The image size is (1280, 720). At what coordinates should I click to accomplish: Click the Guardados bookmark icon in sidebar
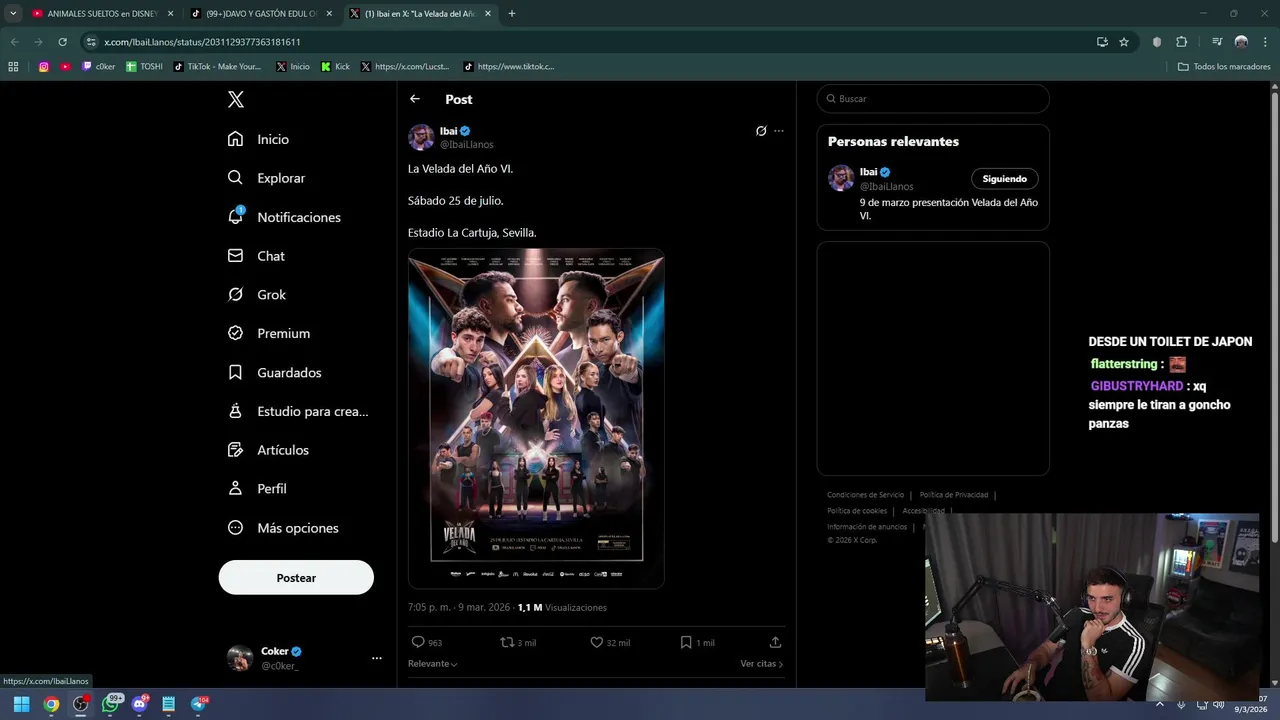tap(235, 372)
